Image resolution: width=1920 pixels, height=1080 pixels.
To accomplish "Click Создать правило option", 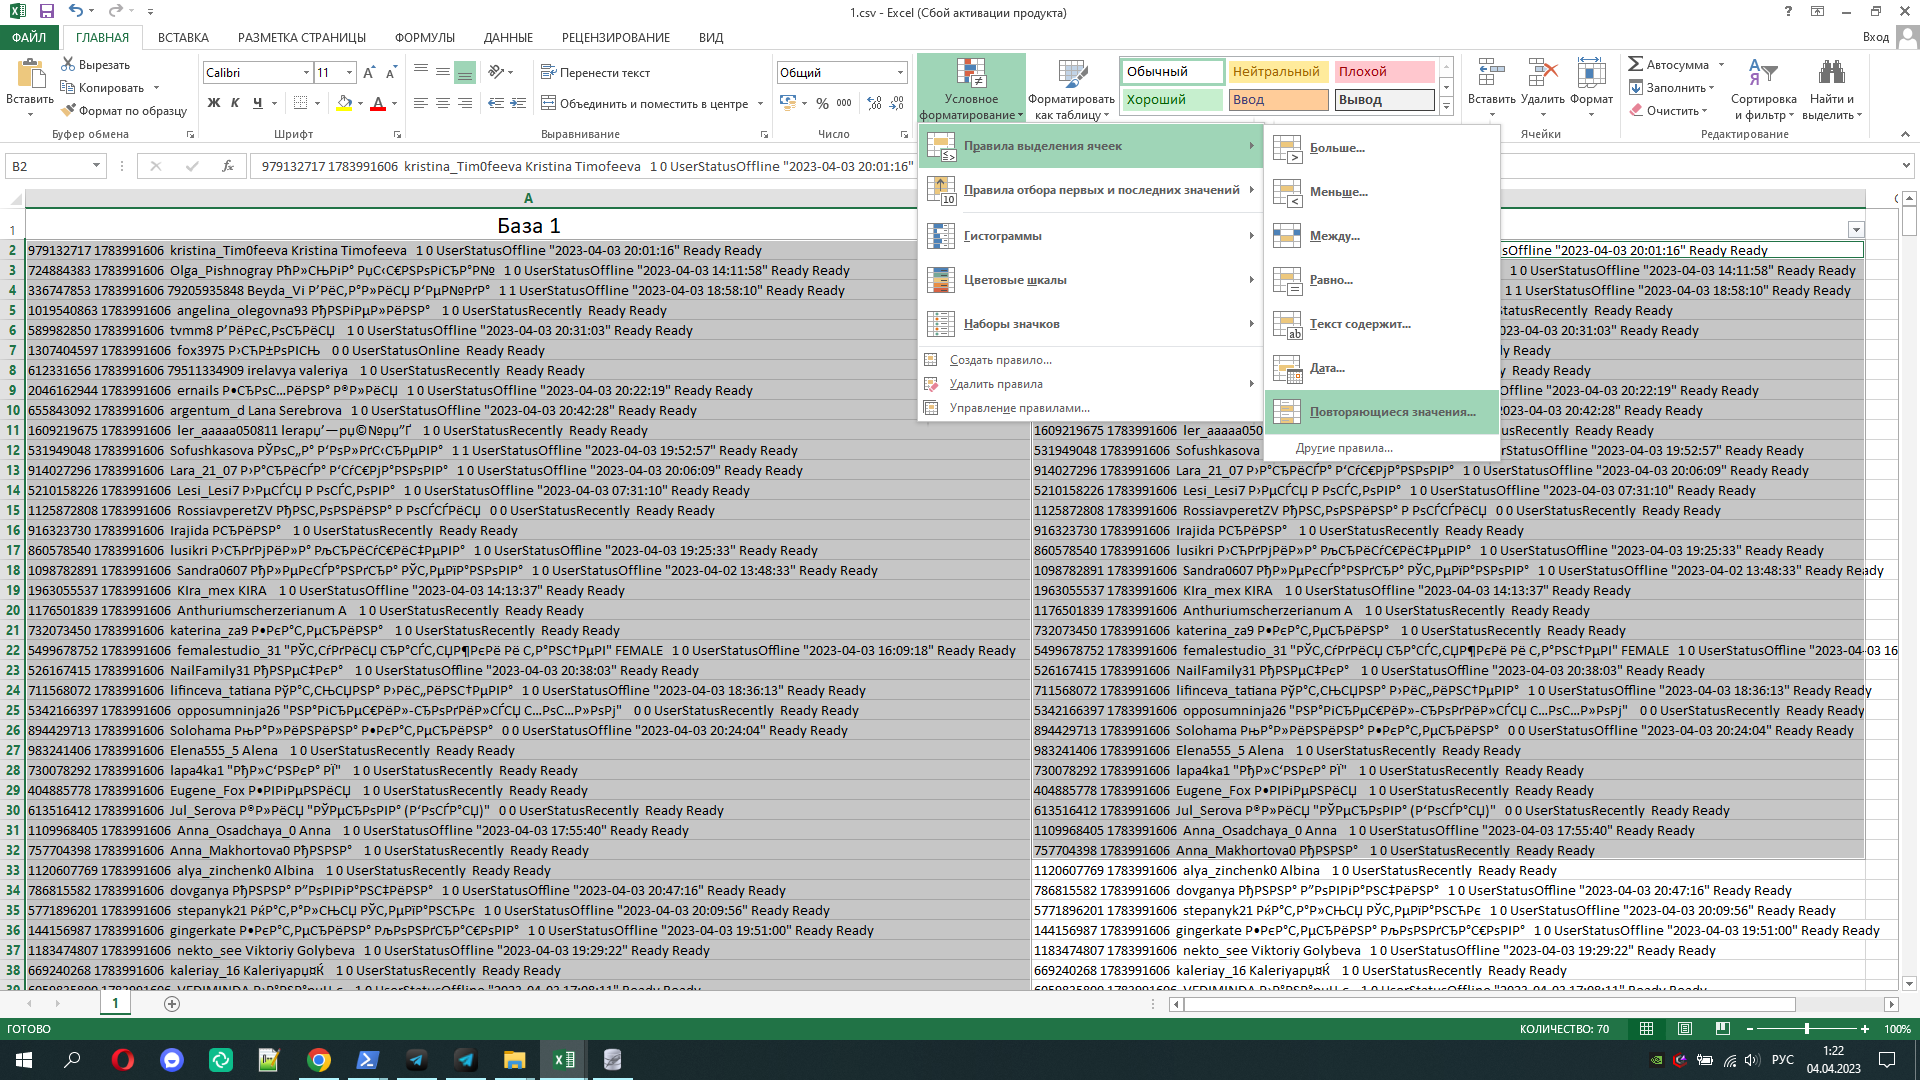I will [x=1000, y=360].
